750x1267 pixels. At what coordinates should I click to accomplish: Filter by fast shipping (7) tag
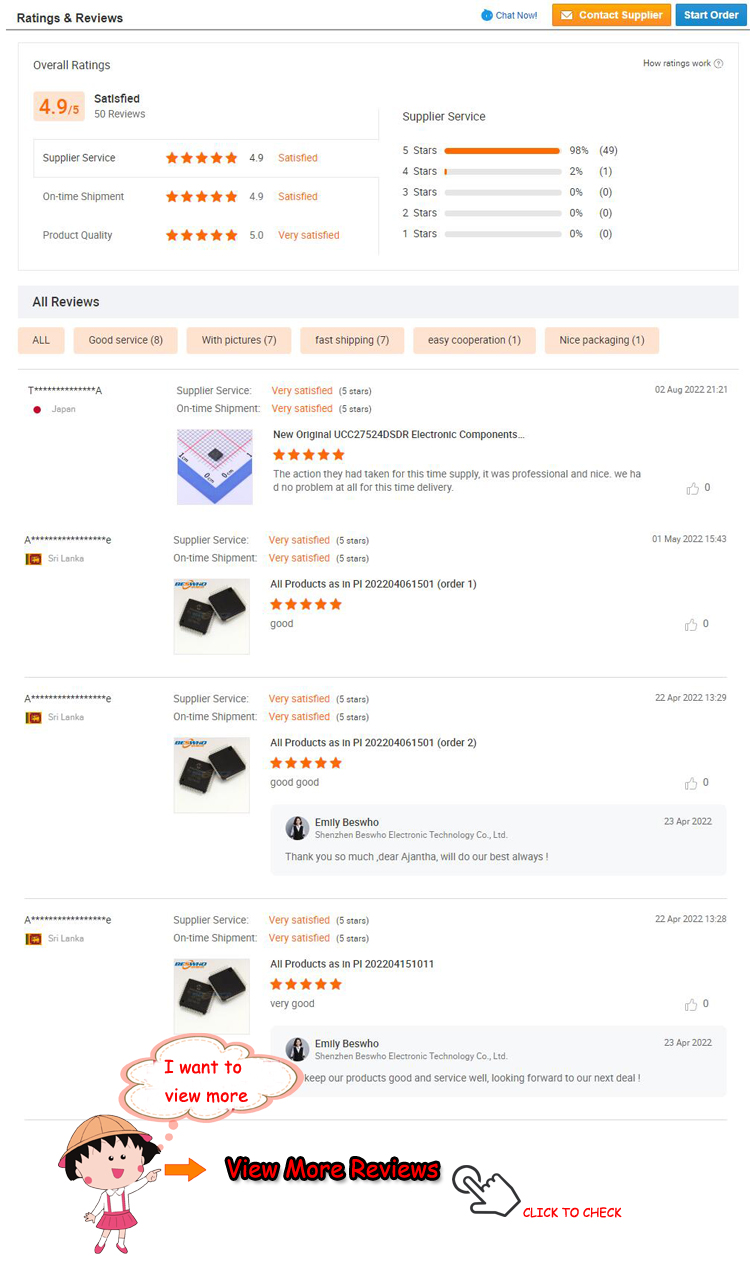352,340
